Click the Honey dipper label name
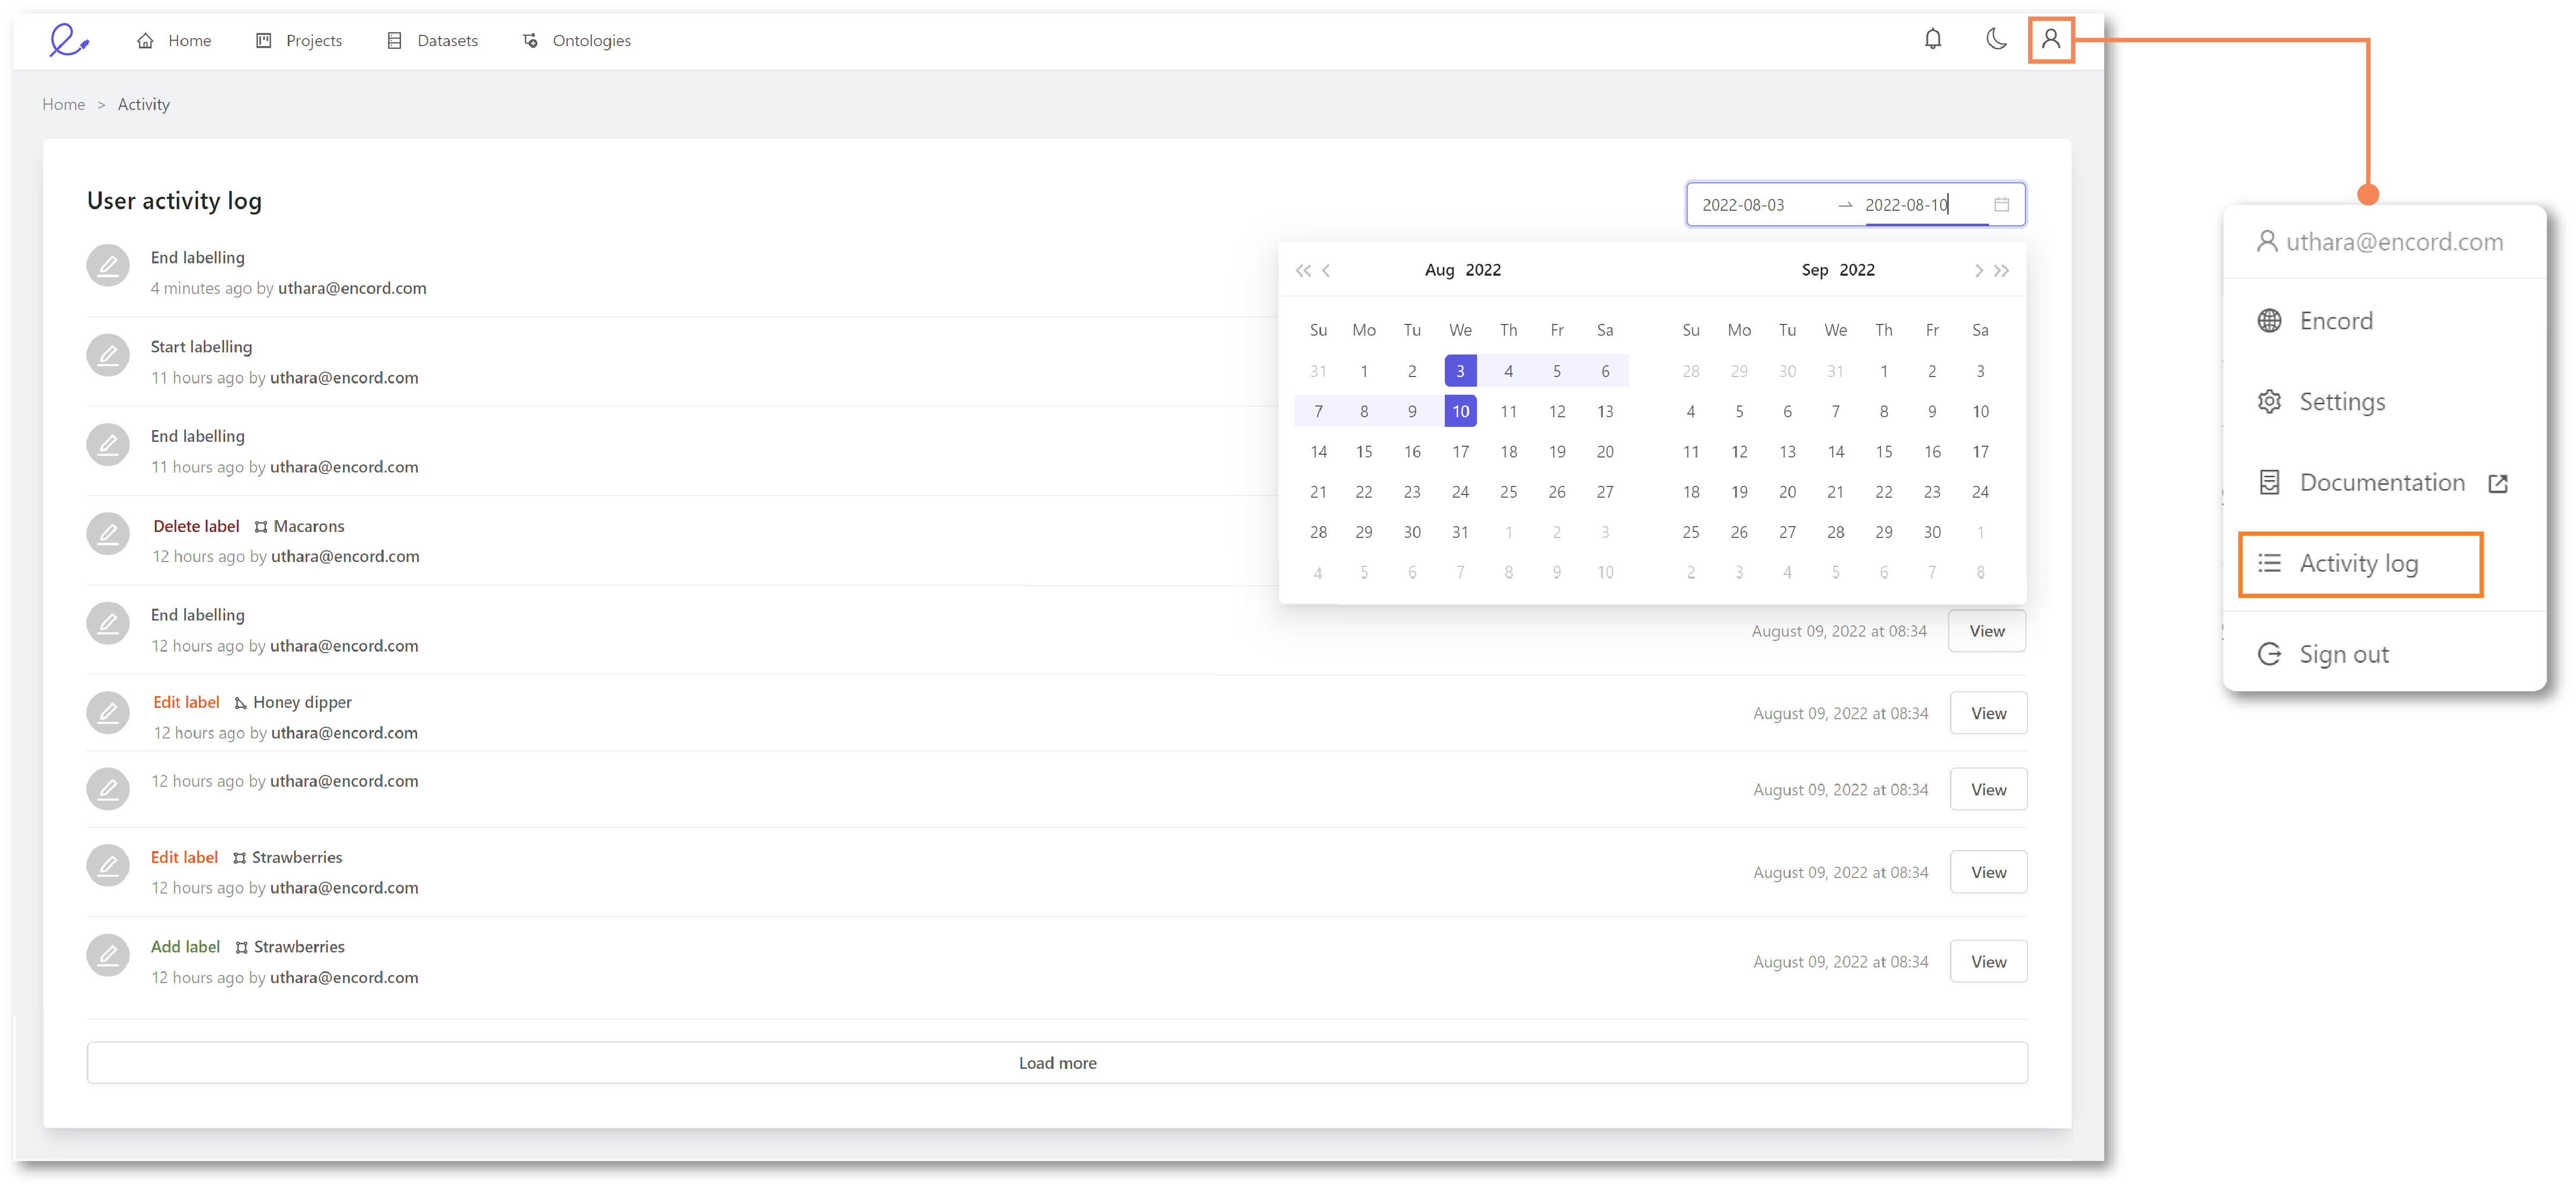2576x1189 pixels. pyautogui.click(x=302, y=702)
